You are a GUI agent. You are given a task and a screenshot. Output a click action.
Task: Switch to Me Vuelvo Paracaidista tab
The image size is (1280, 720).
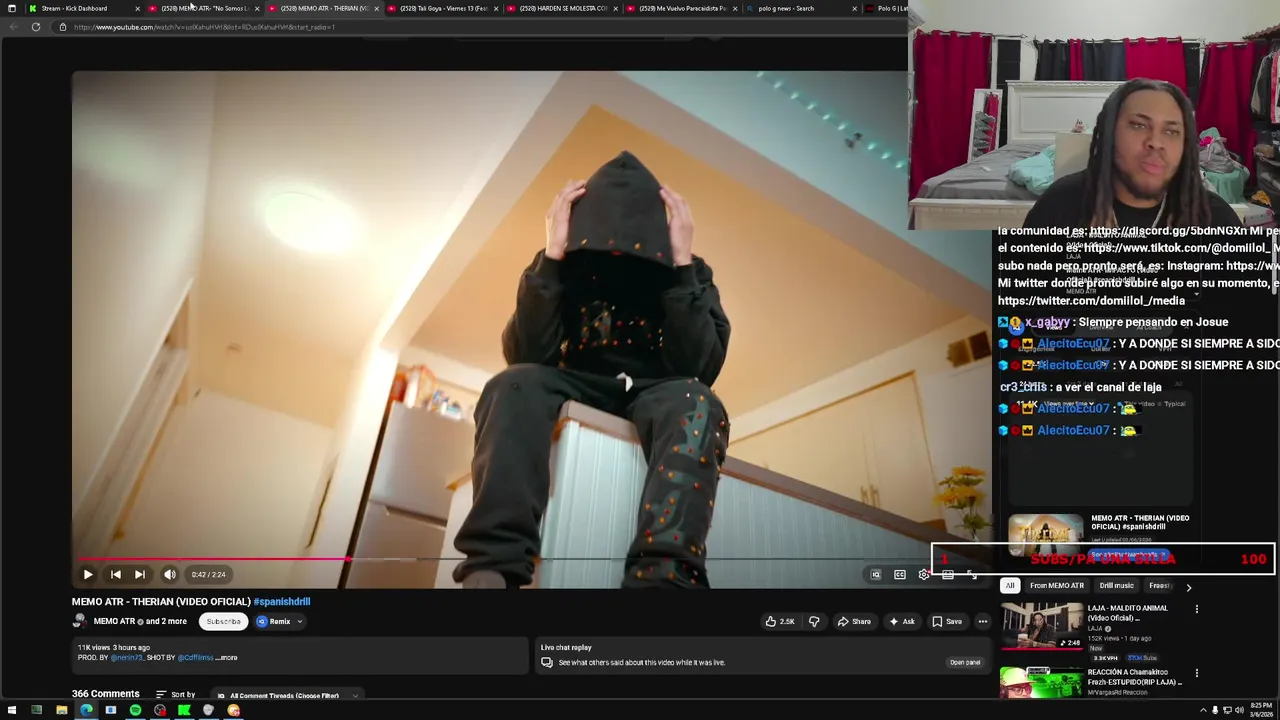point(682,8)
